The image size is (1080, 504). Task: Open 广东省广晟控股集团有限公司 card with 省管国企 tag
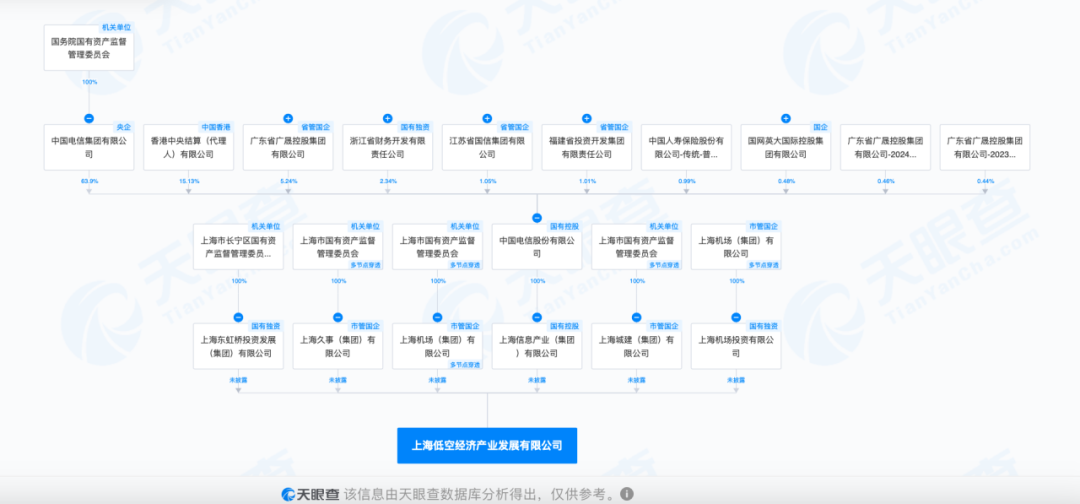click(x=288, y=147)
